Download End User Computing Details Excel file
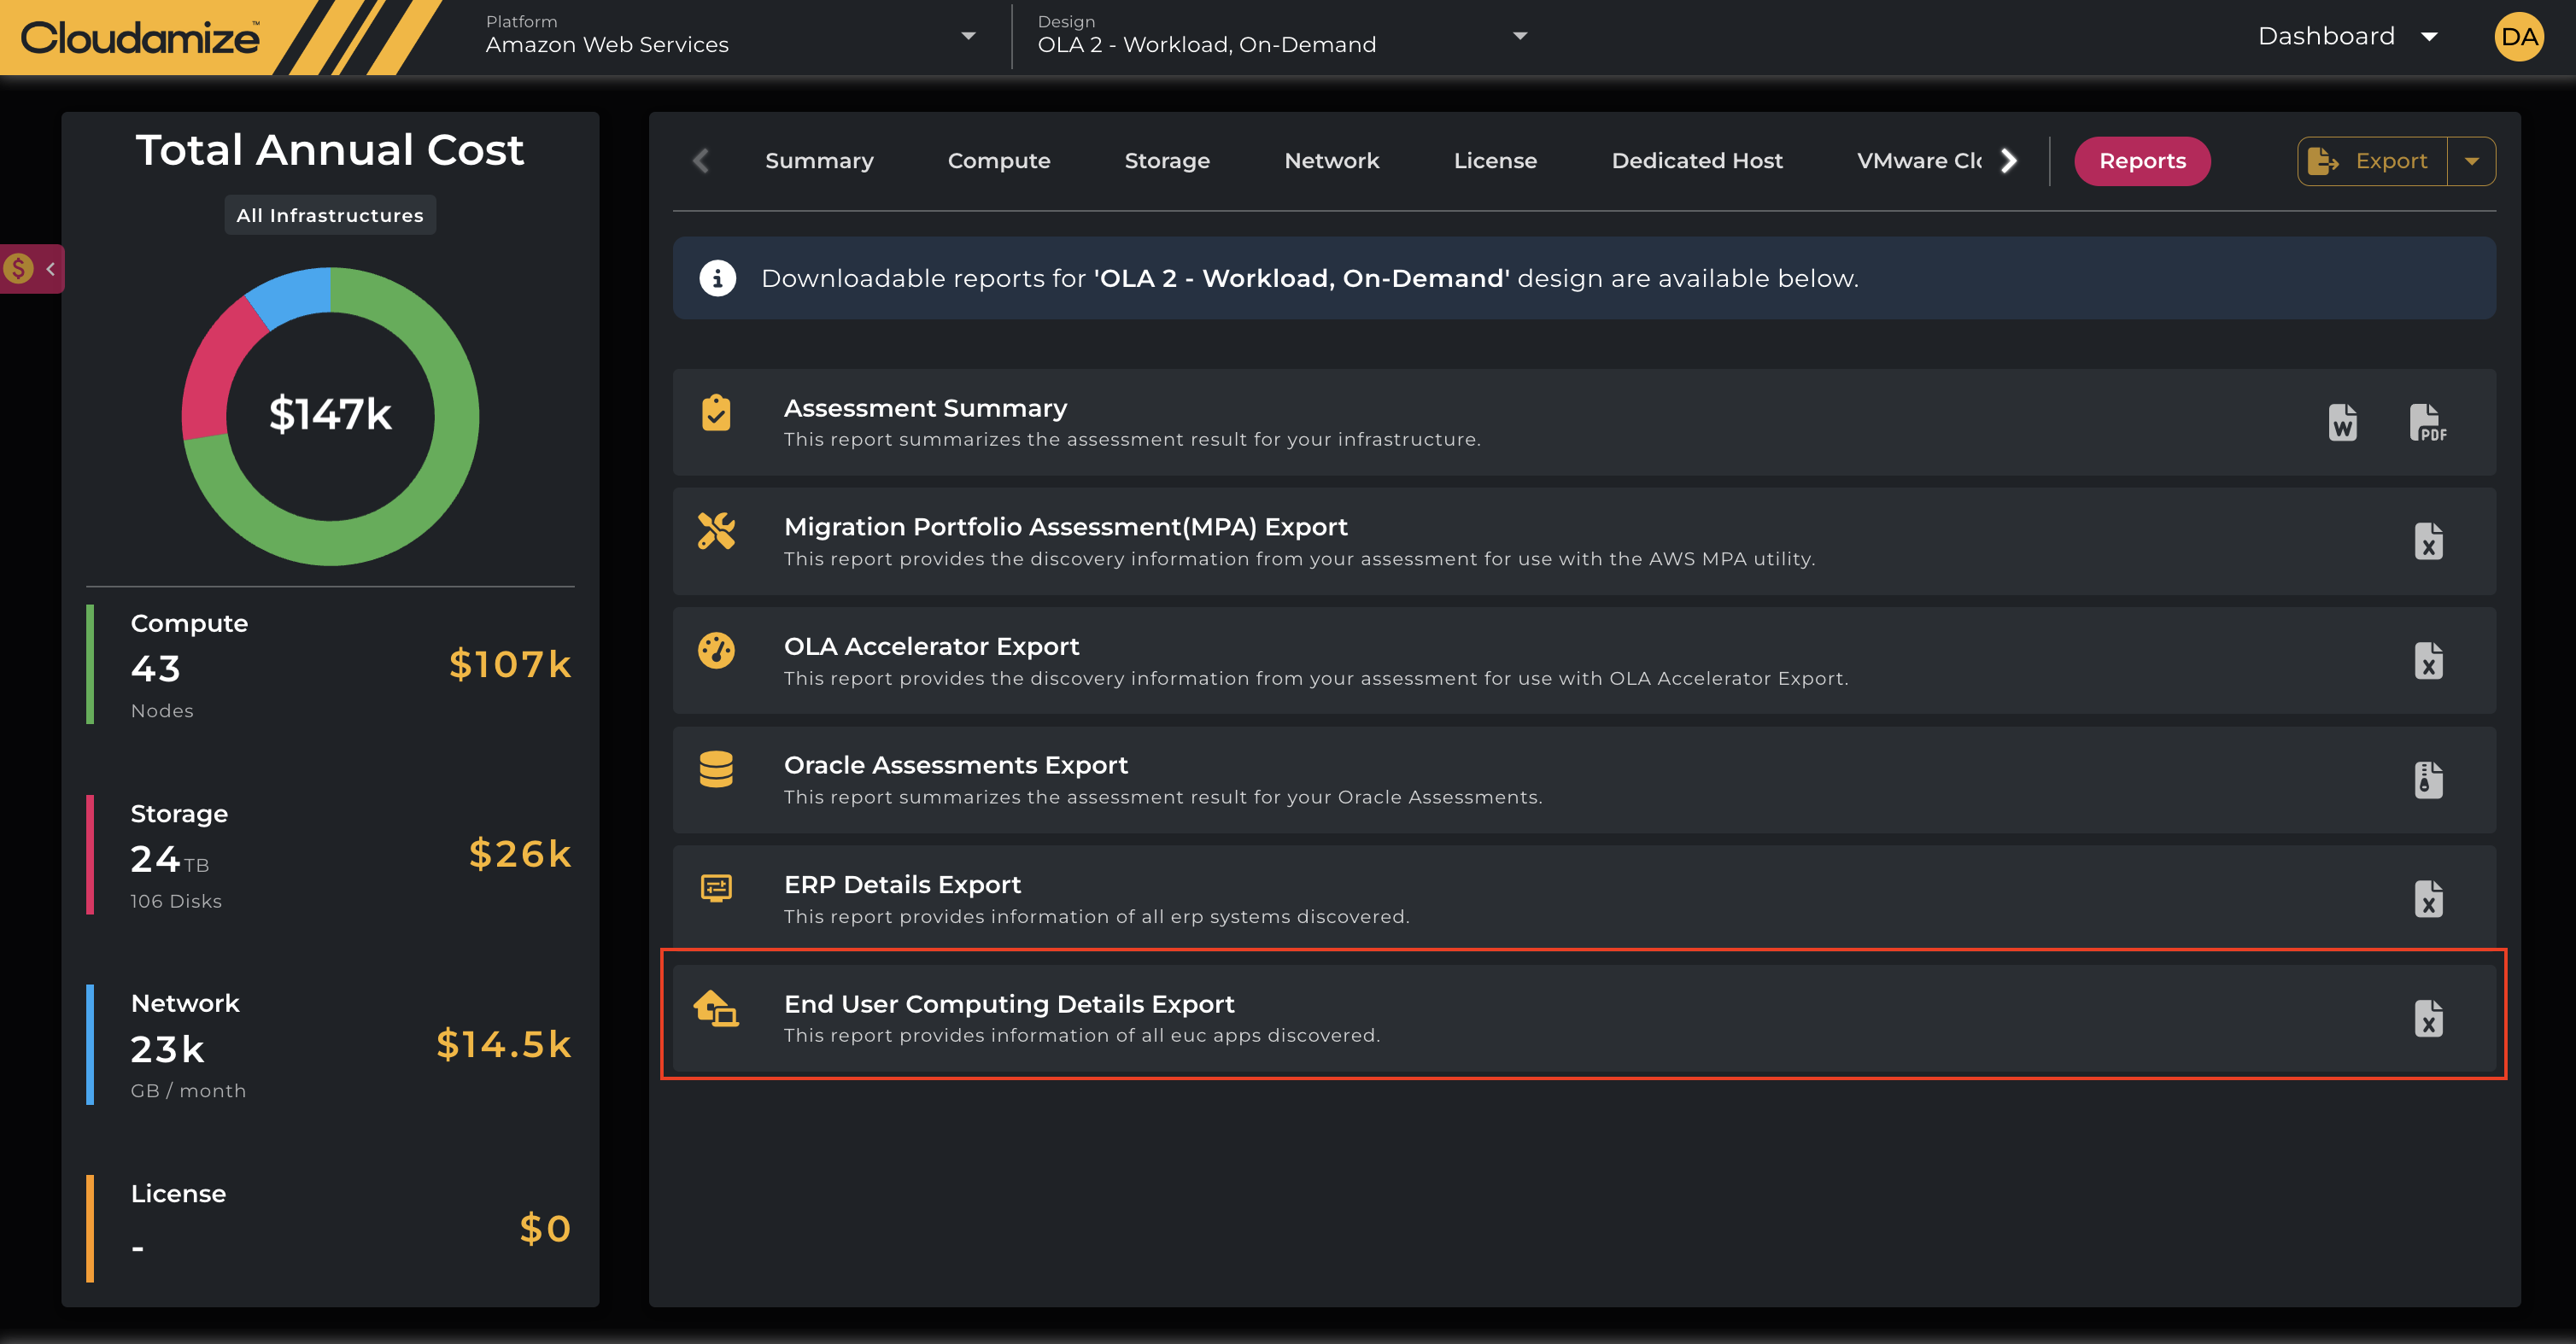The width and height of the screenshot is (2576, 1344). pyautogui.click(x=2428, y=1018)
